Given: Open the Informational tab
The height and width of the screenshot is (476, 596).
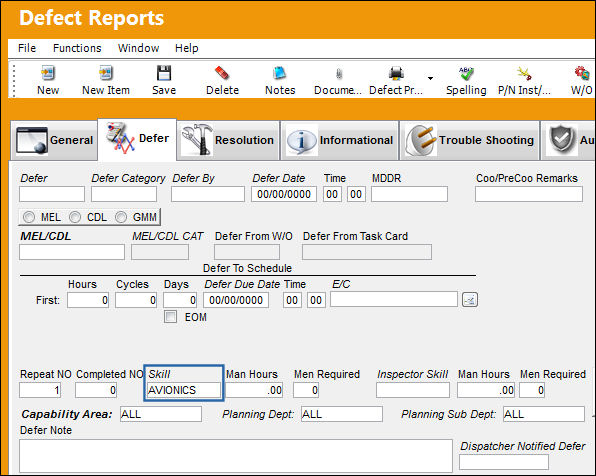Looking at the screenshot, I should (339, 140).
